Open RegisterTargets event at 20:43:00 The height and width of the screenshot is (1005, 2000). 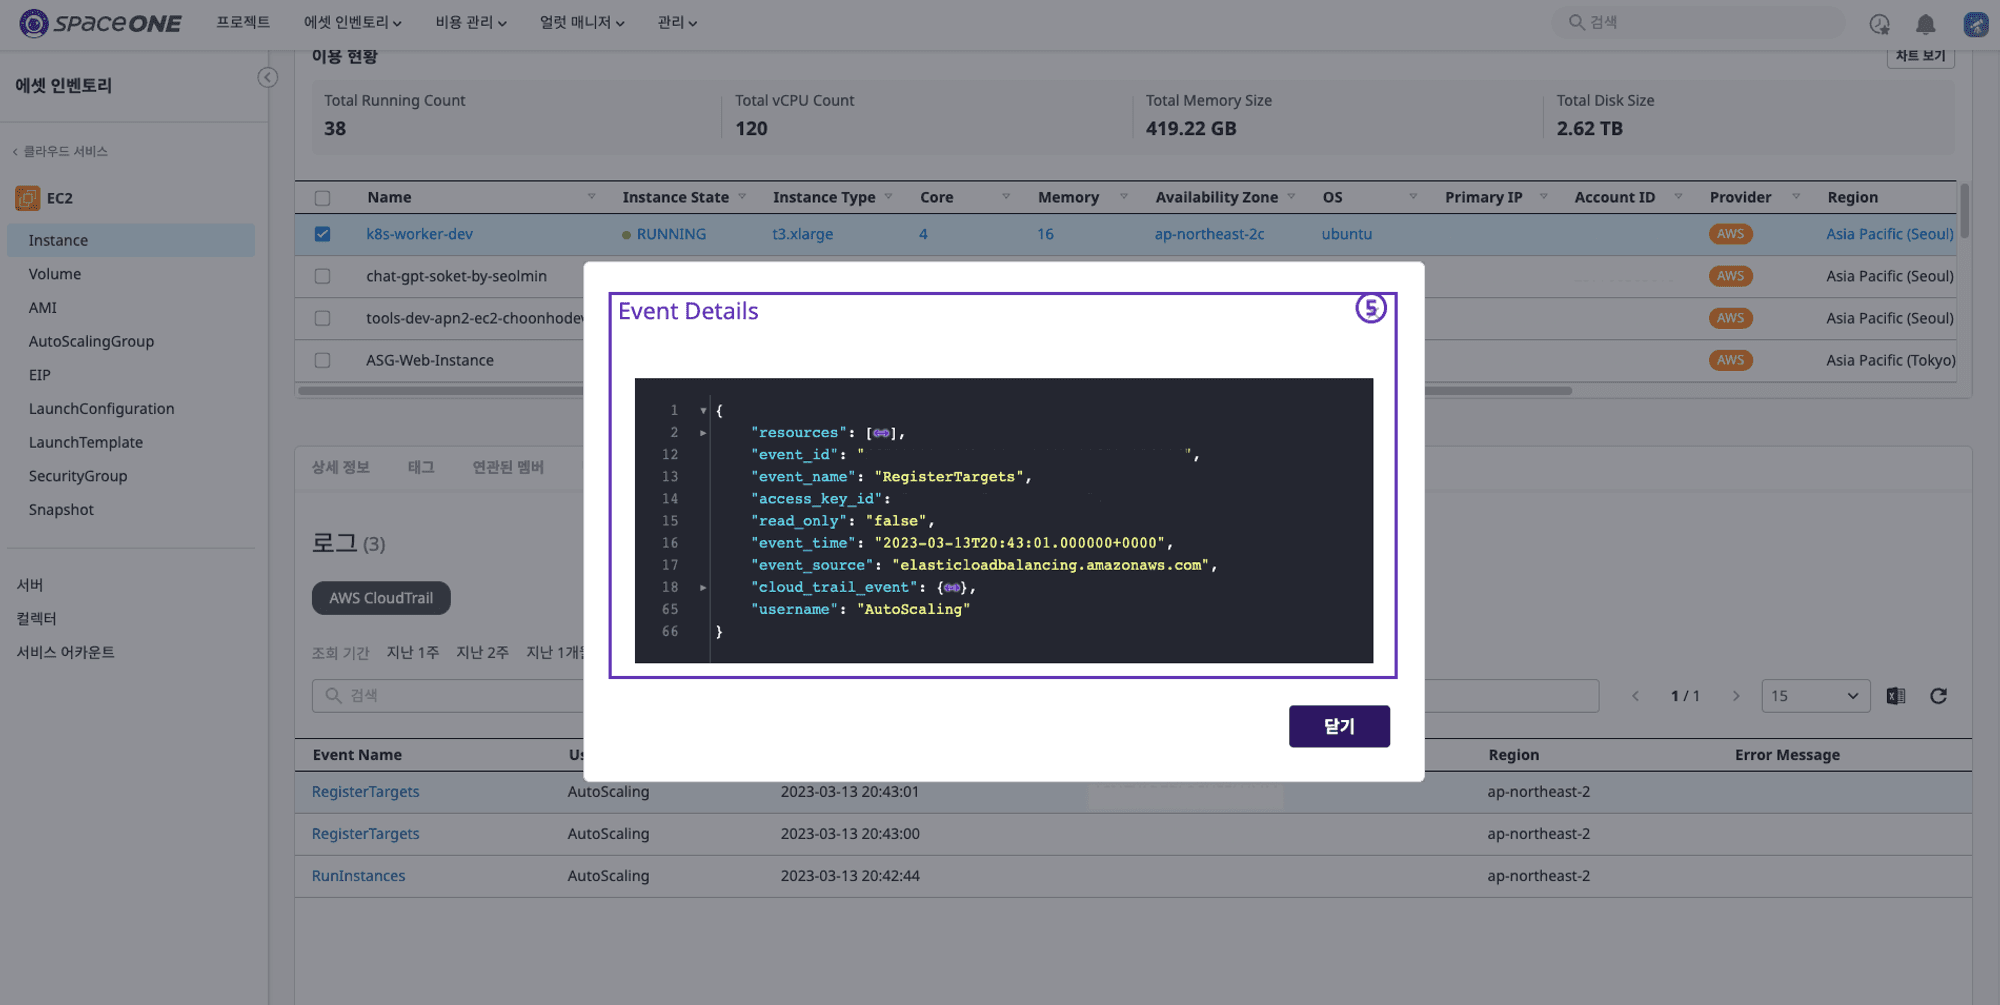[365, 834]
